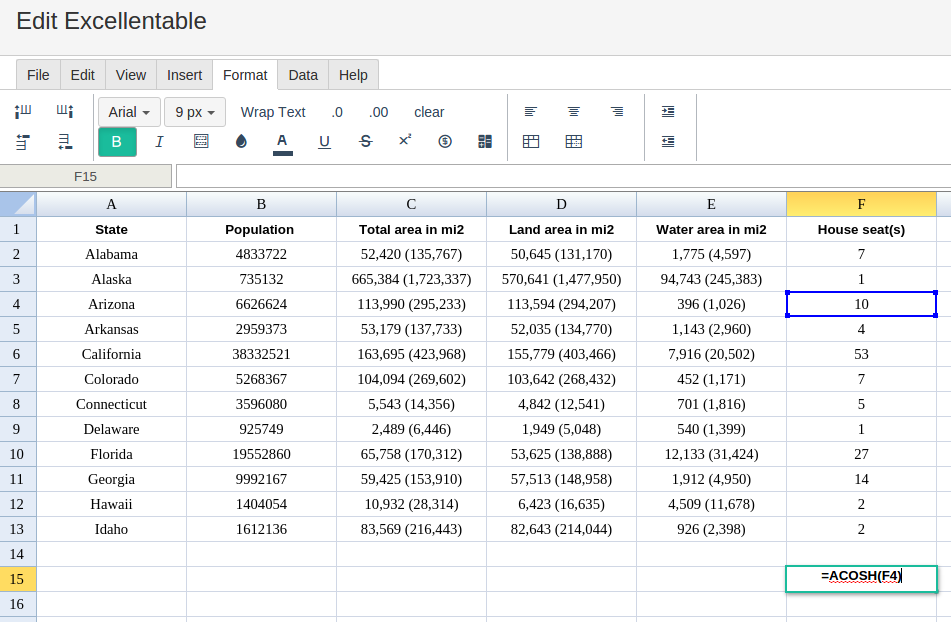The image size is (951, 622).
Task: Toggle italic text style
Action: coord(159,142)
